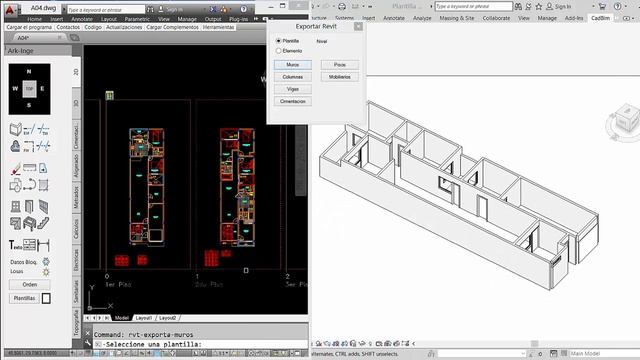Click the TOP face of the view compass
Viewport: 640px width, 360px height.
pyautogui.click(x=29, y=89)
